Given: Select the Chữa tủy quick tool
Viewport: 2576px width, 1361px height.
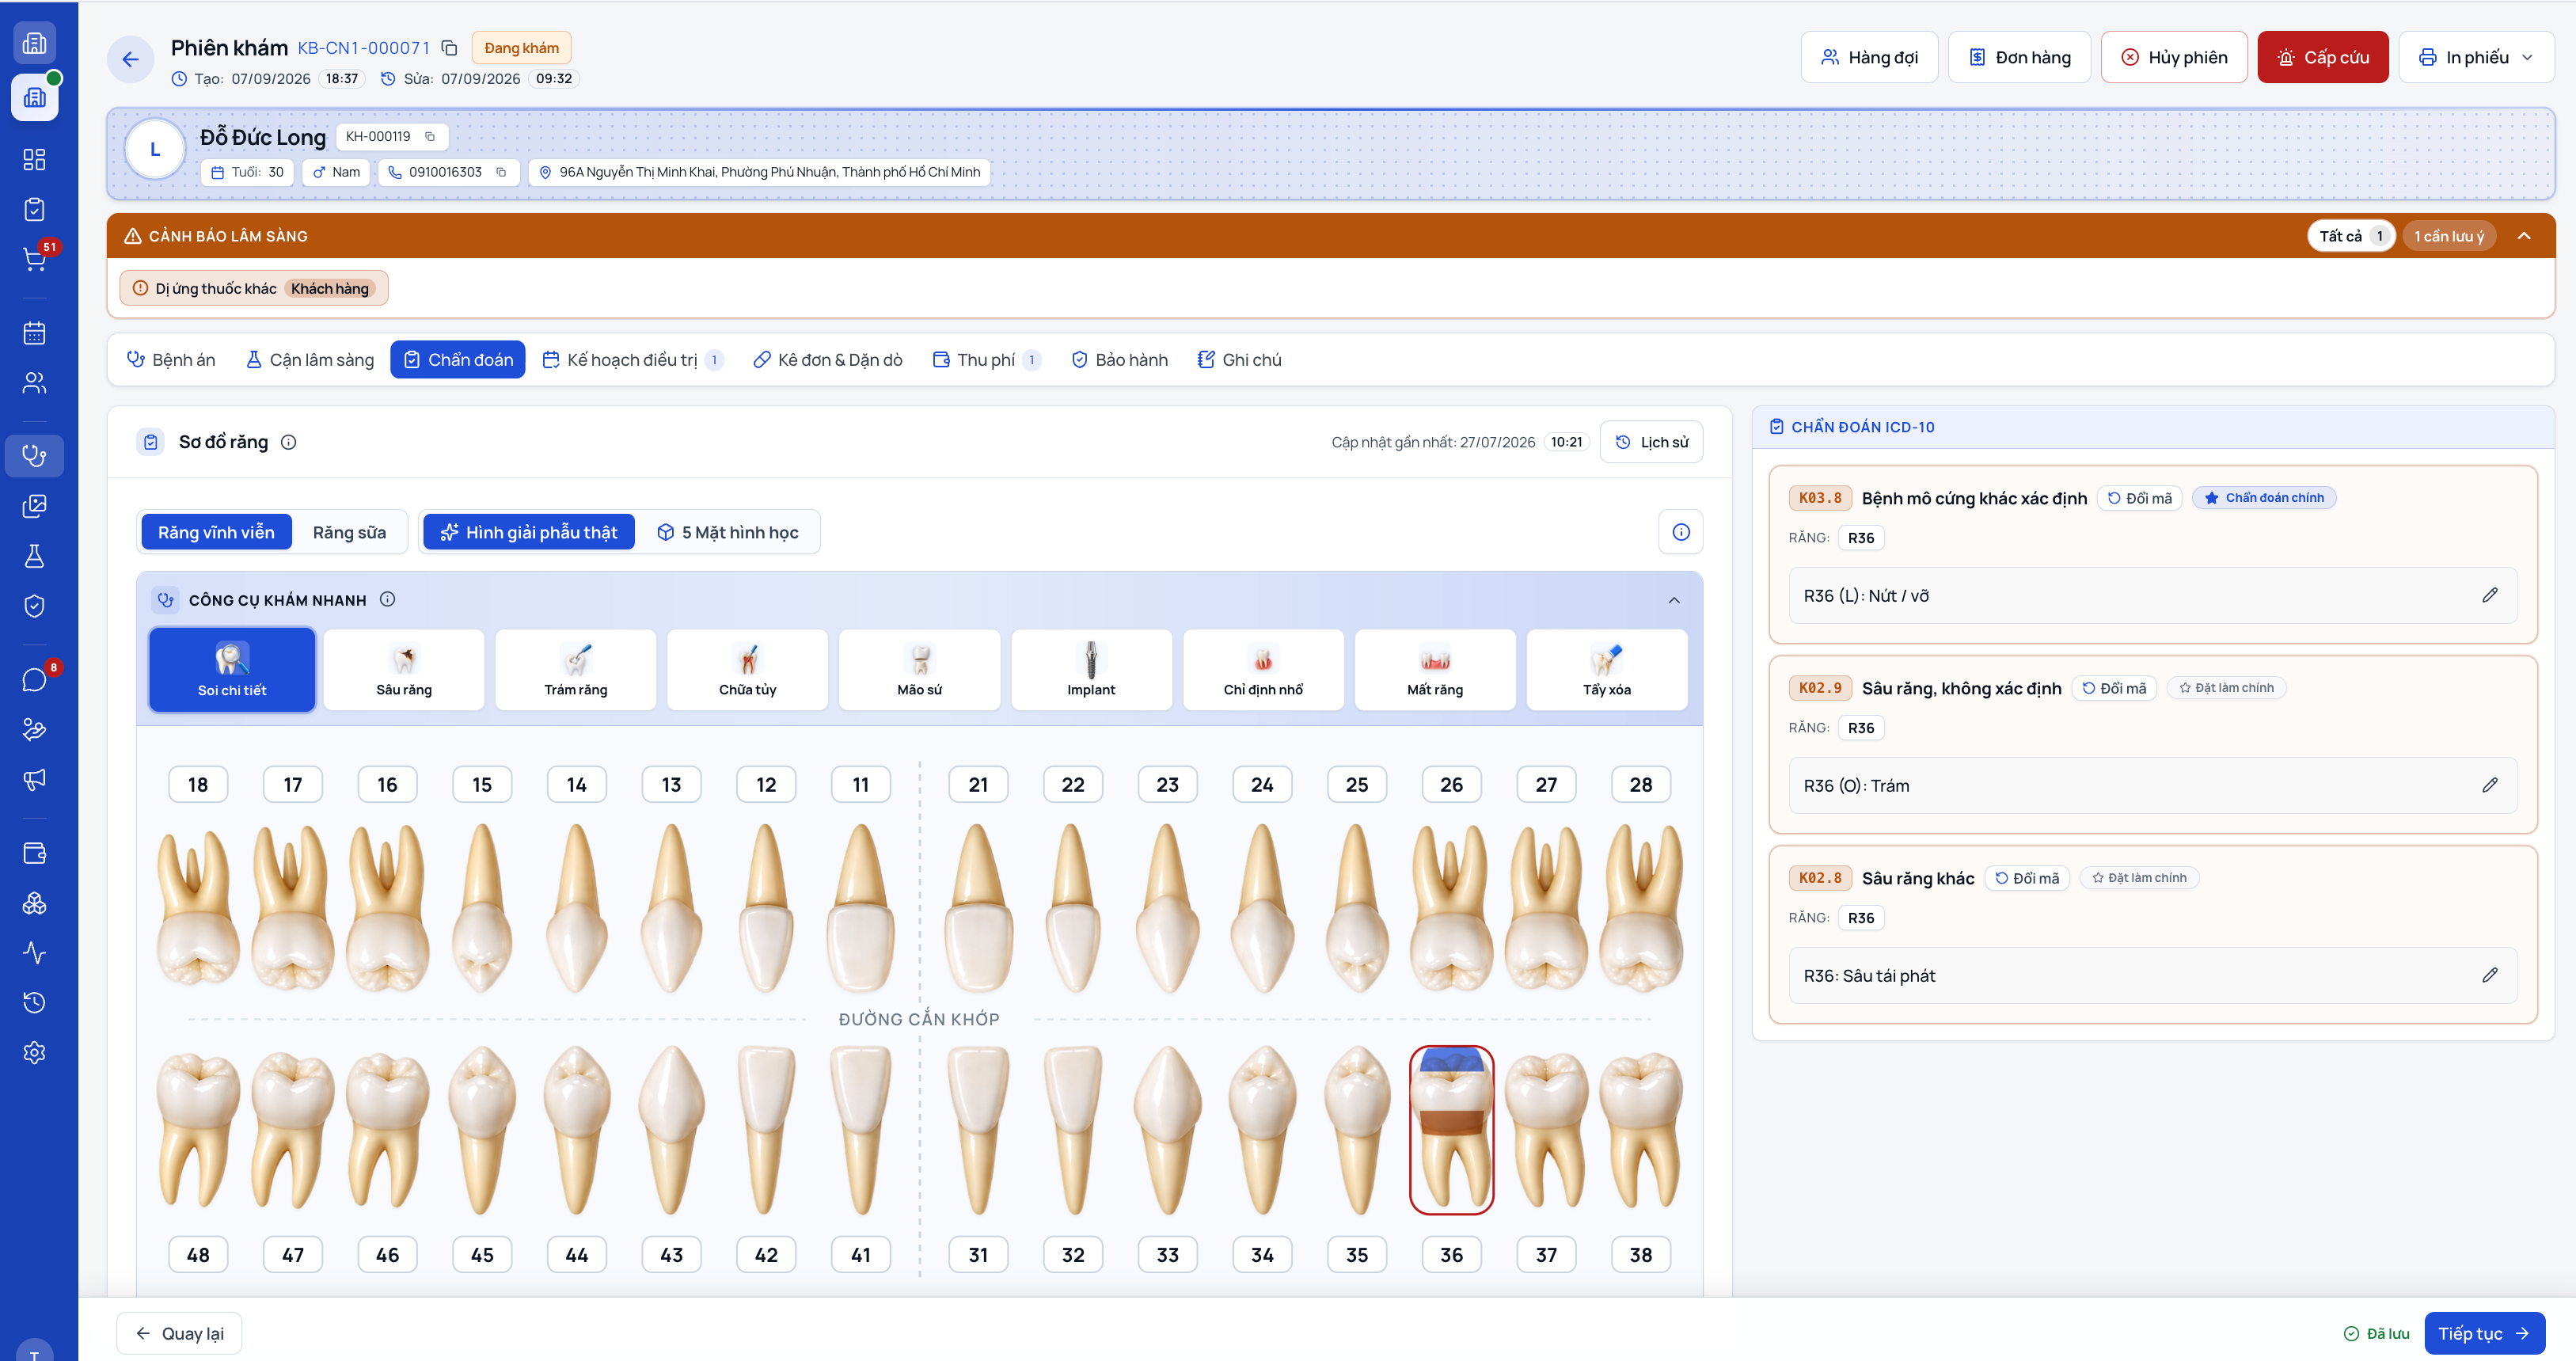Looking at the screenshot, I should pyautogui.click(x=748, y=670).
